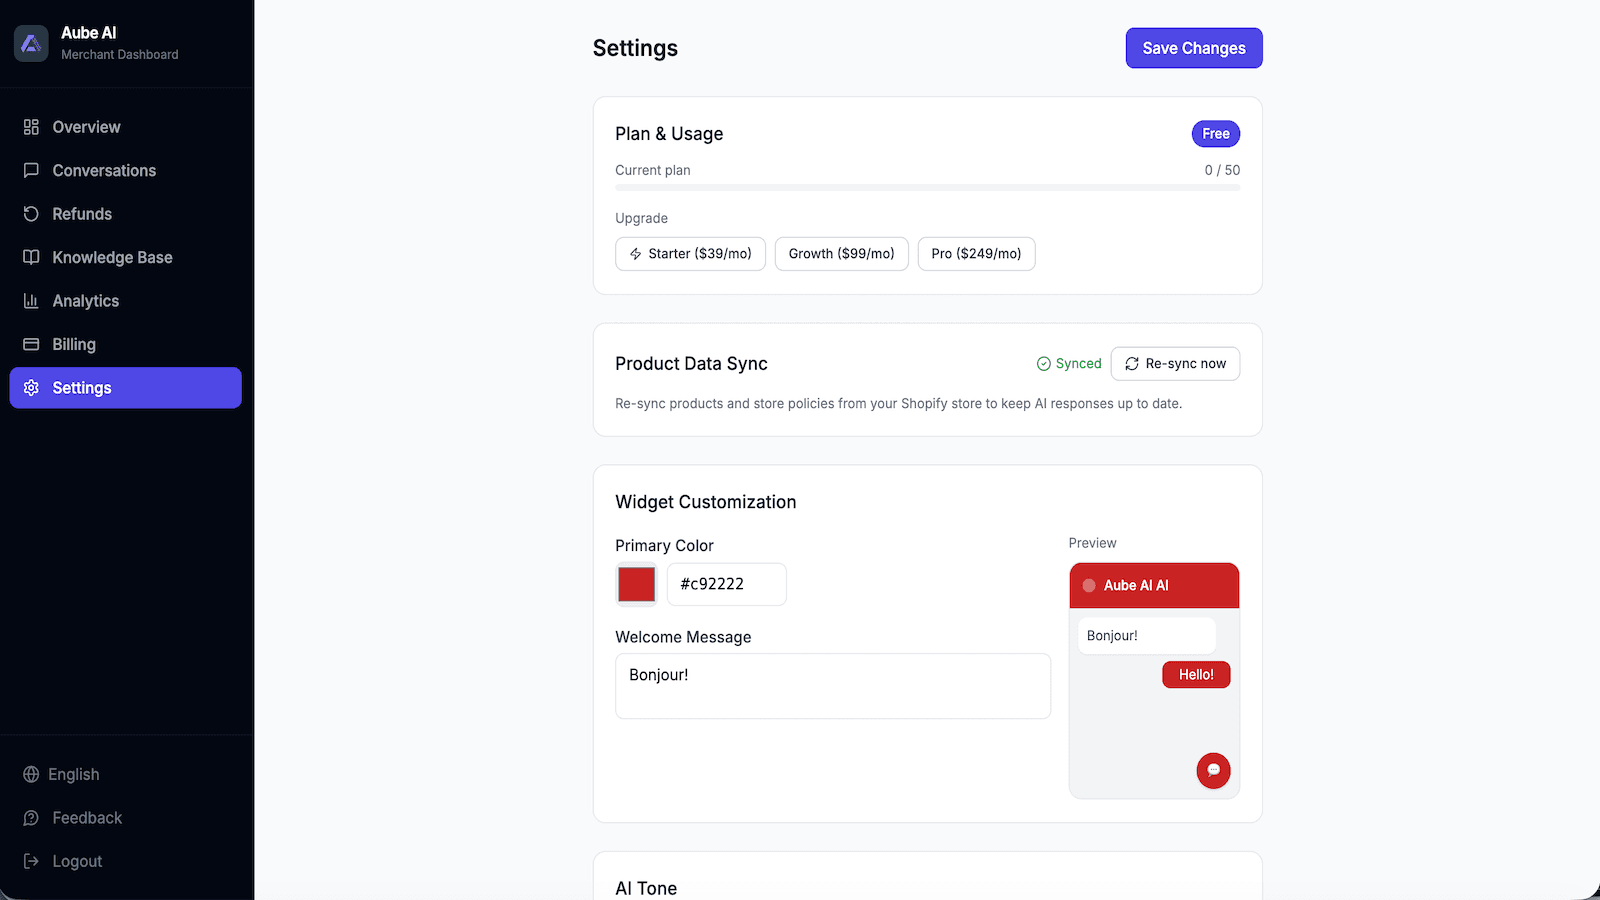
Task: Save Changes to settings
Action: tap(1194, 48)
